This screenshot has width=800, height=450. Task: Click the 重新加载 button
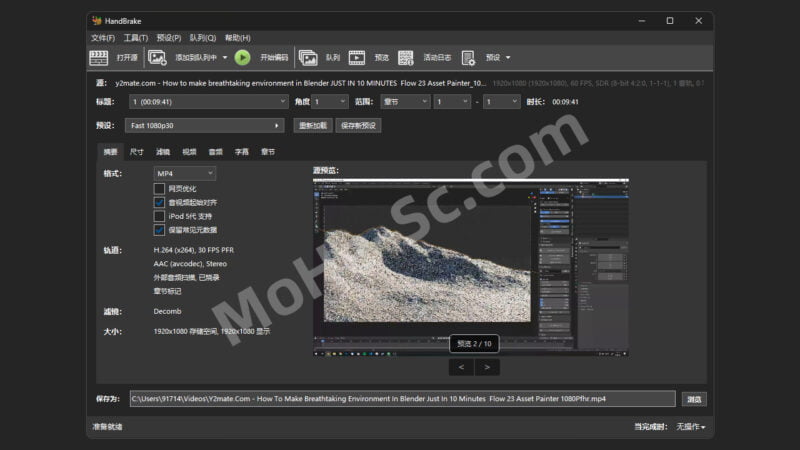coord(313,126)
